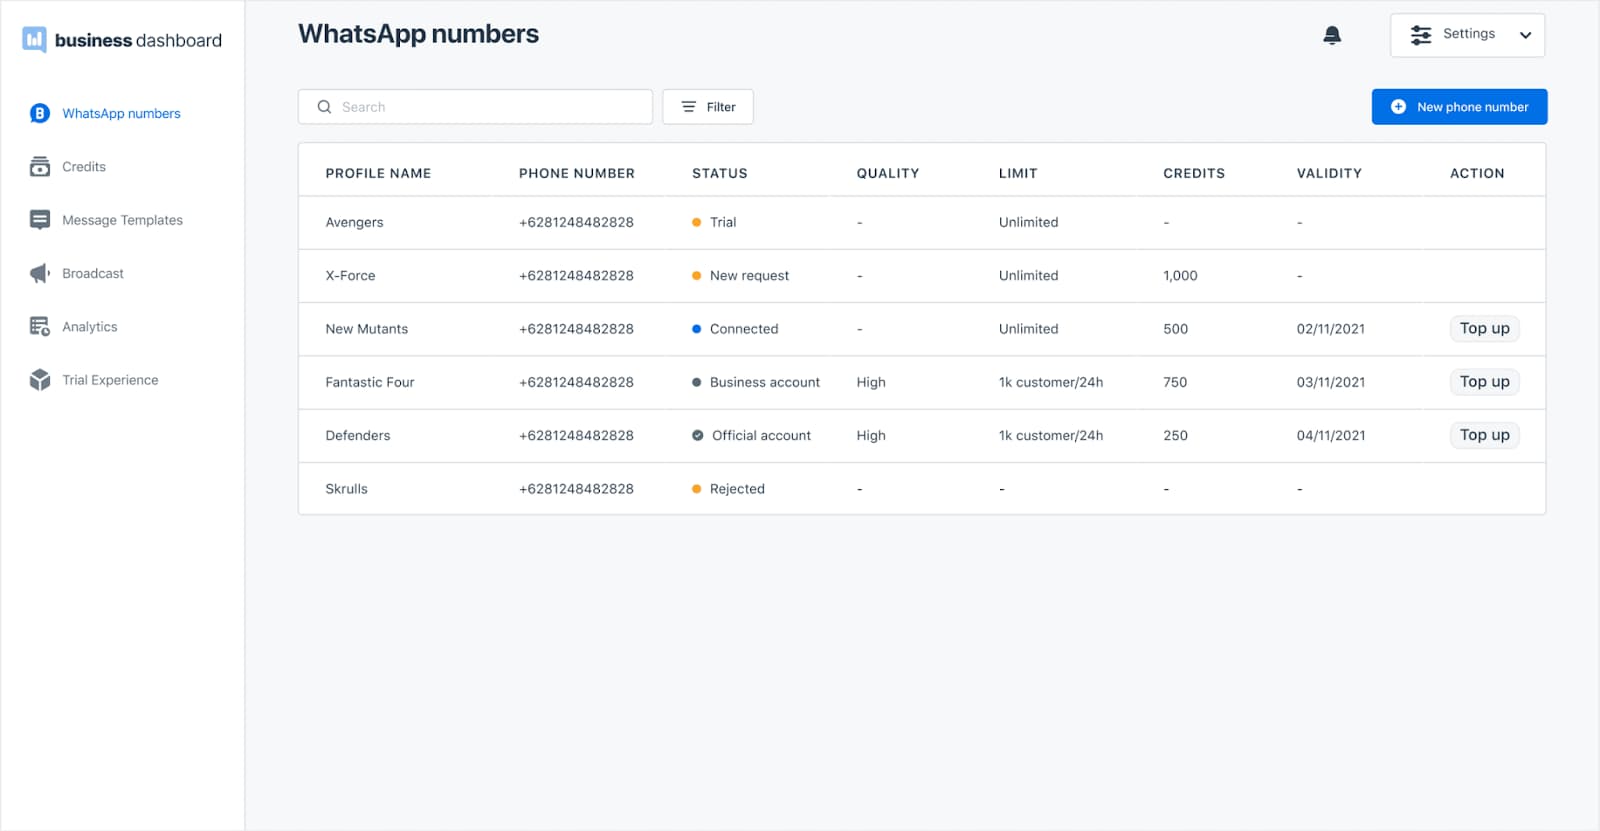The height and width of the screenshot is (831, 1600).
Task: Click the Message Templates chat icon
Action: [x=40, y=220]
